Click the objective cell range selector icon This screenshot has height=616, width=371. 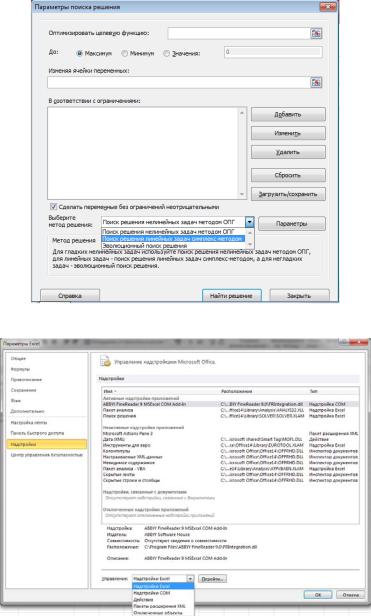tap(316, 33)
